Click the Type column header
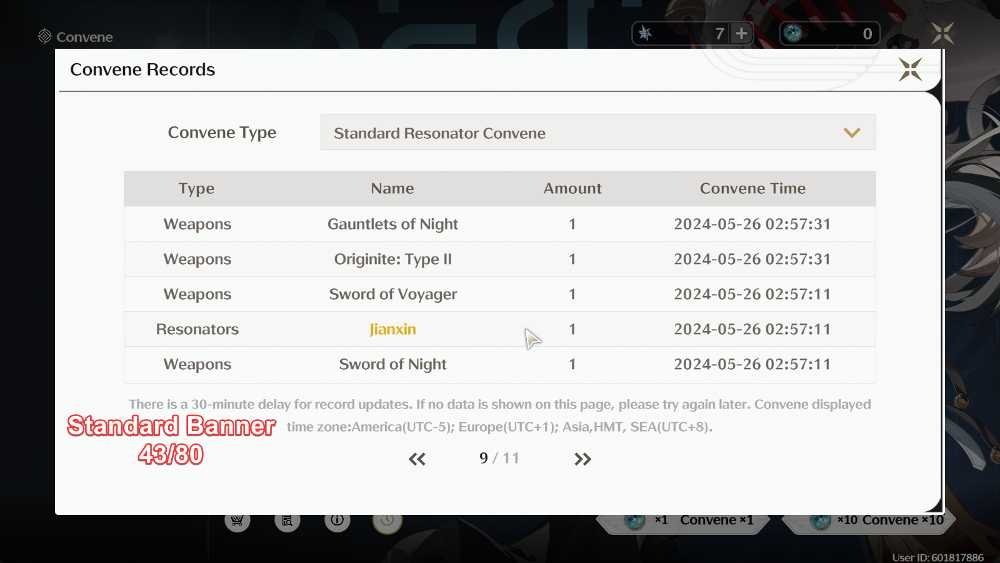The height and width of the screenshot is (563, 1000). (196, 188)
